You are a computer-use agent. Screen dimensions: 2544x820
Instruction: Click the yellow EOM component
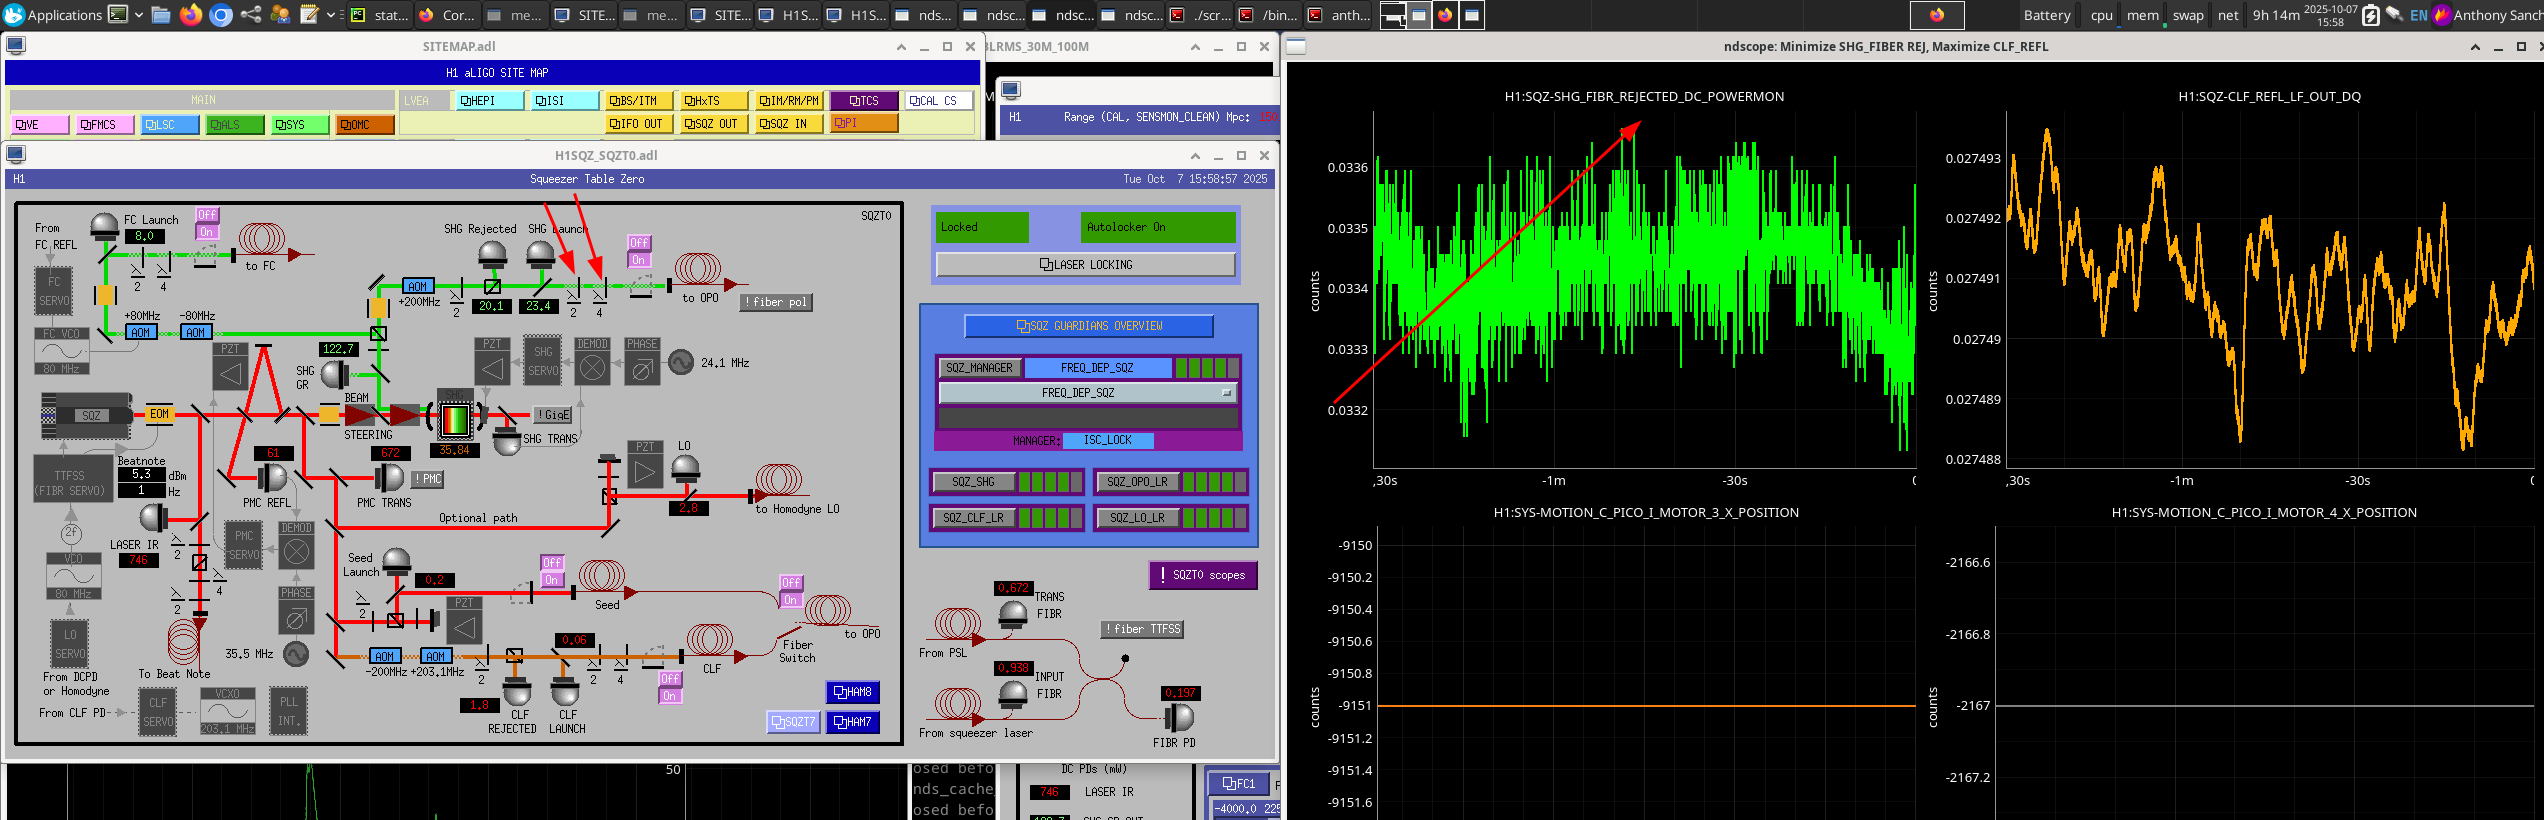pos(159,414)
